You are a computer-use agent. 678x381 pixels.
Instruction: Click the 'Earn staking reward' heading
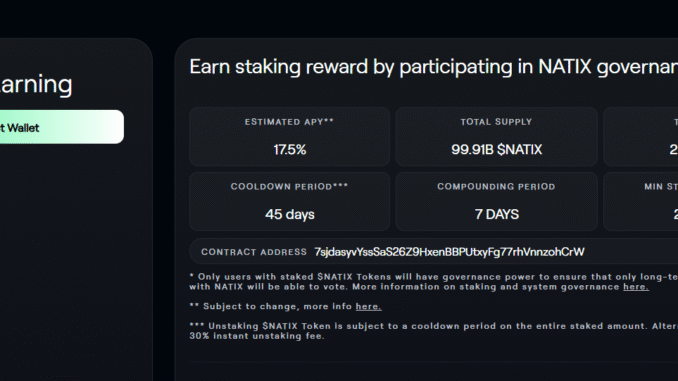tap(434, 67)
